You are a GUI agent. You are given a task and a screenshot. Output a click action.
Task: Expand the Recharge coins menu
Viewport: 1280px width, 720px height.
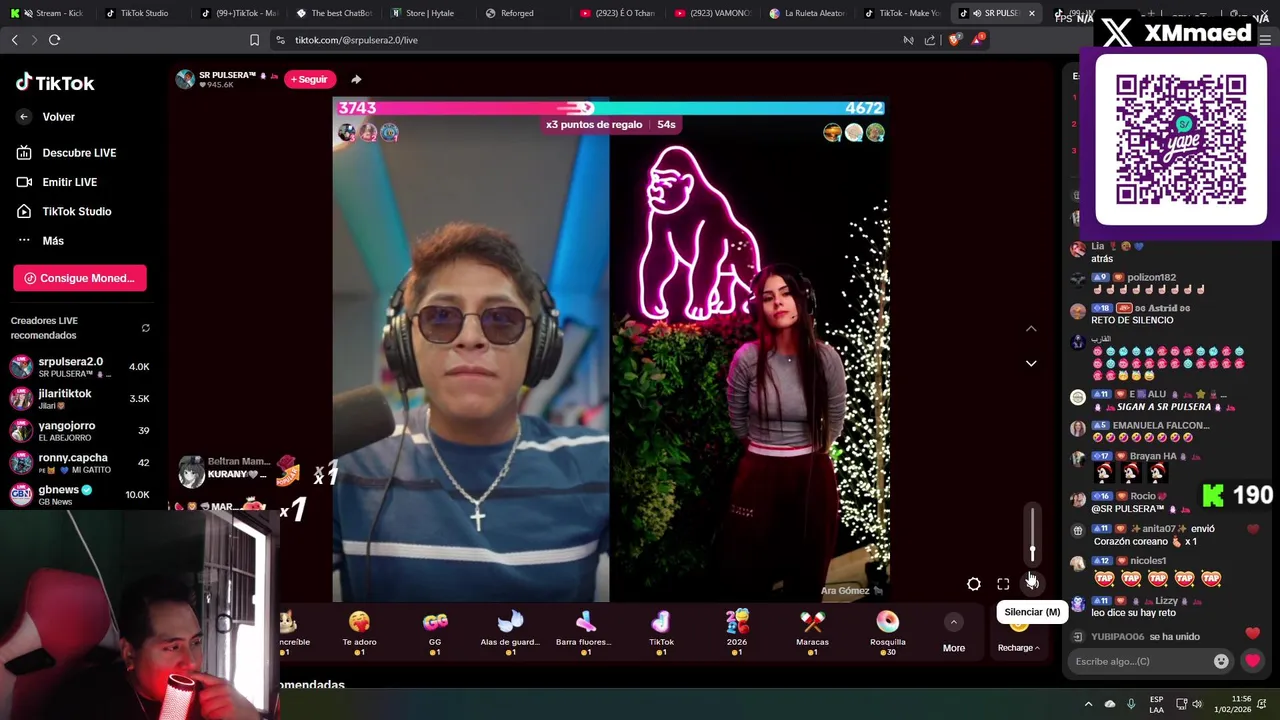click(x=1018, y=647)
